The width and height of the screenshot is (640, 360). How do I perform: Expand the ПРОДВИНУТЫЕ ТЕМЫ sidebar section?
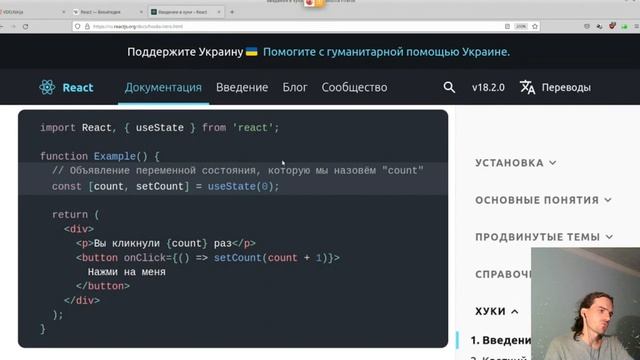click(544, 237)
